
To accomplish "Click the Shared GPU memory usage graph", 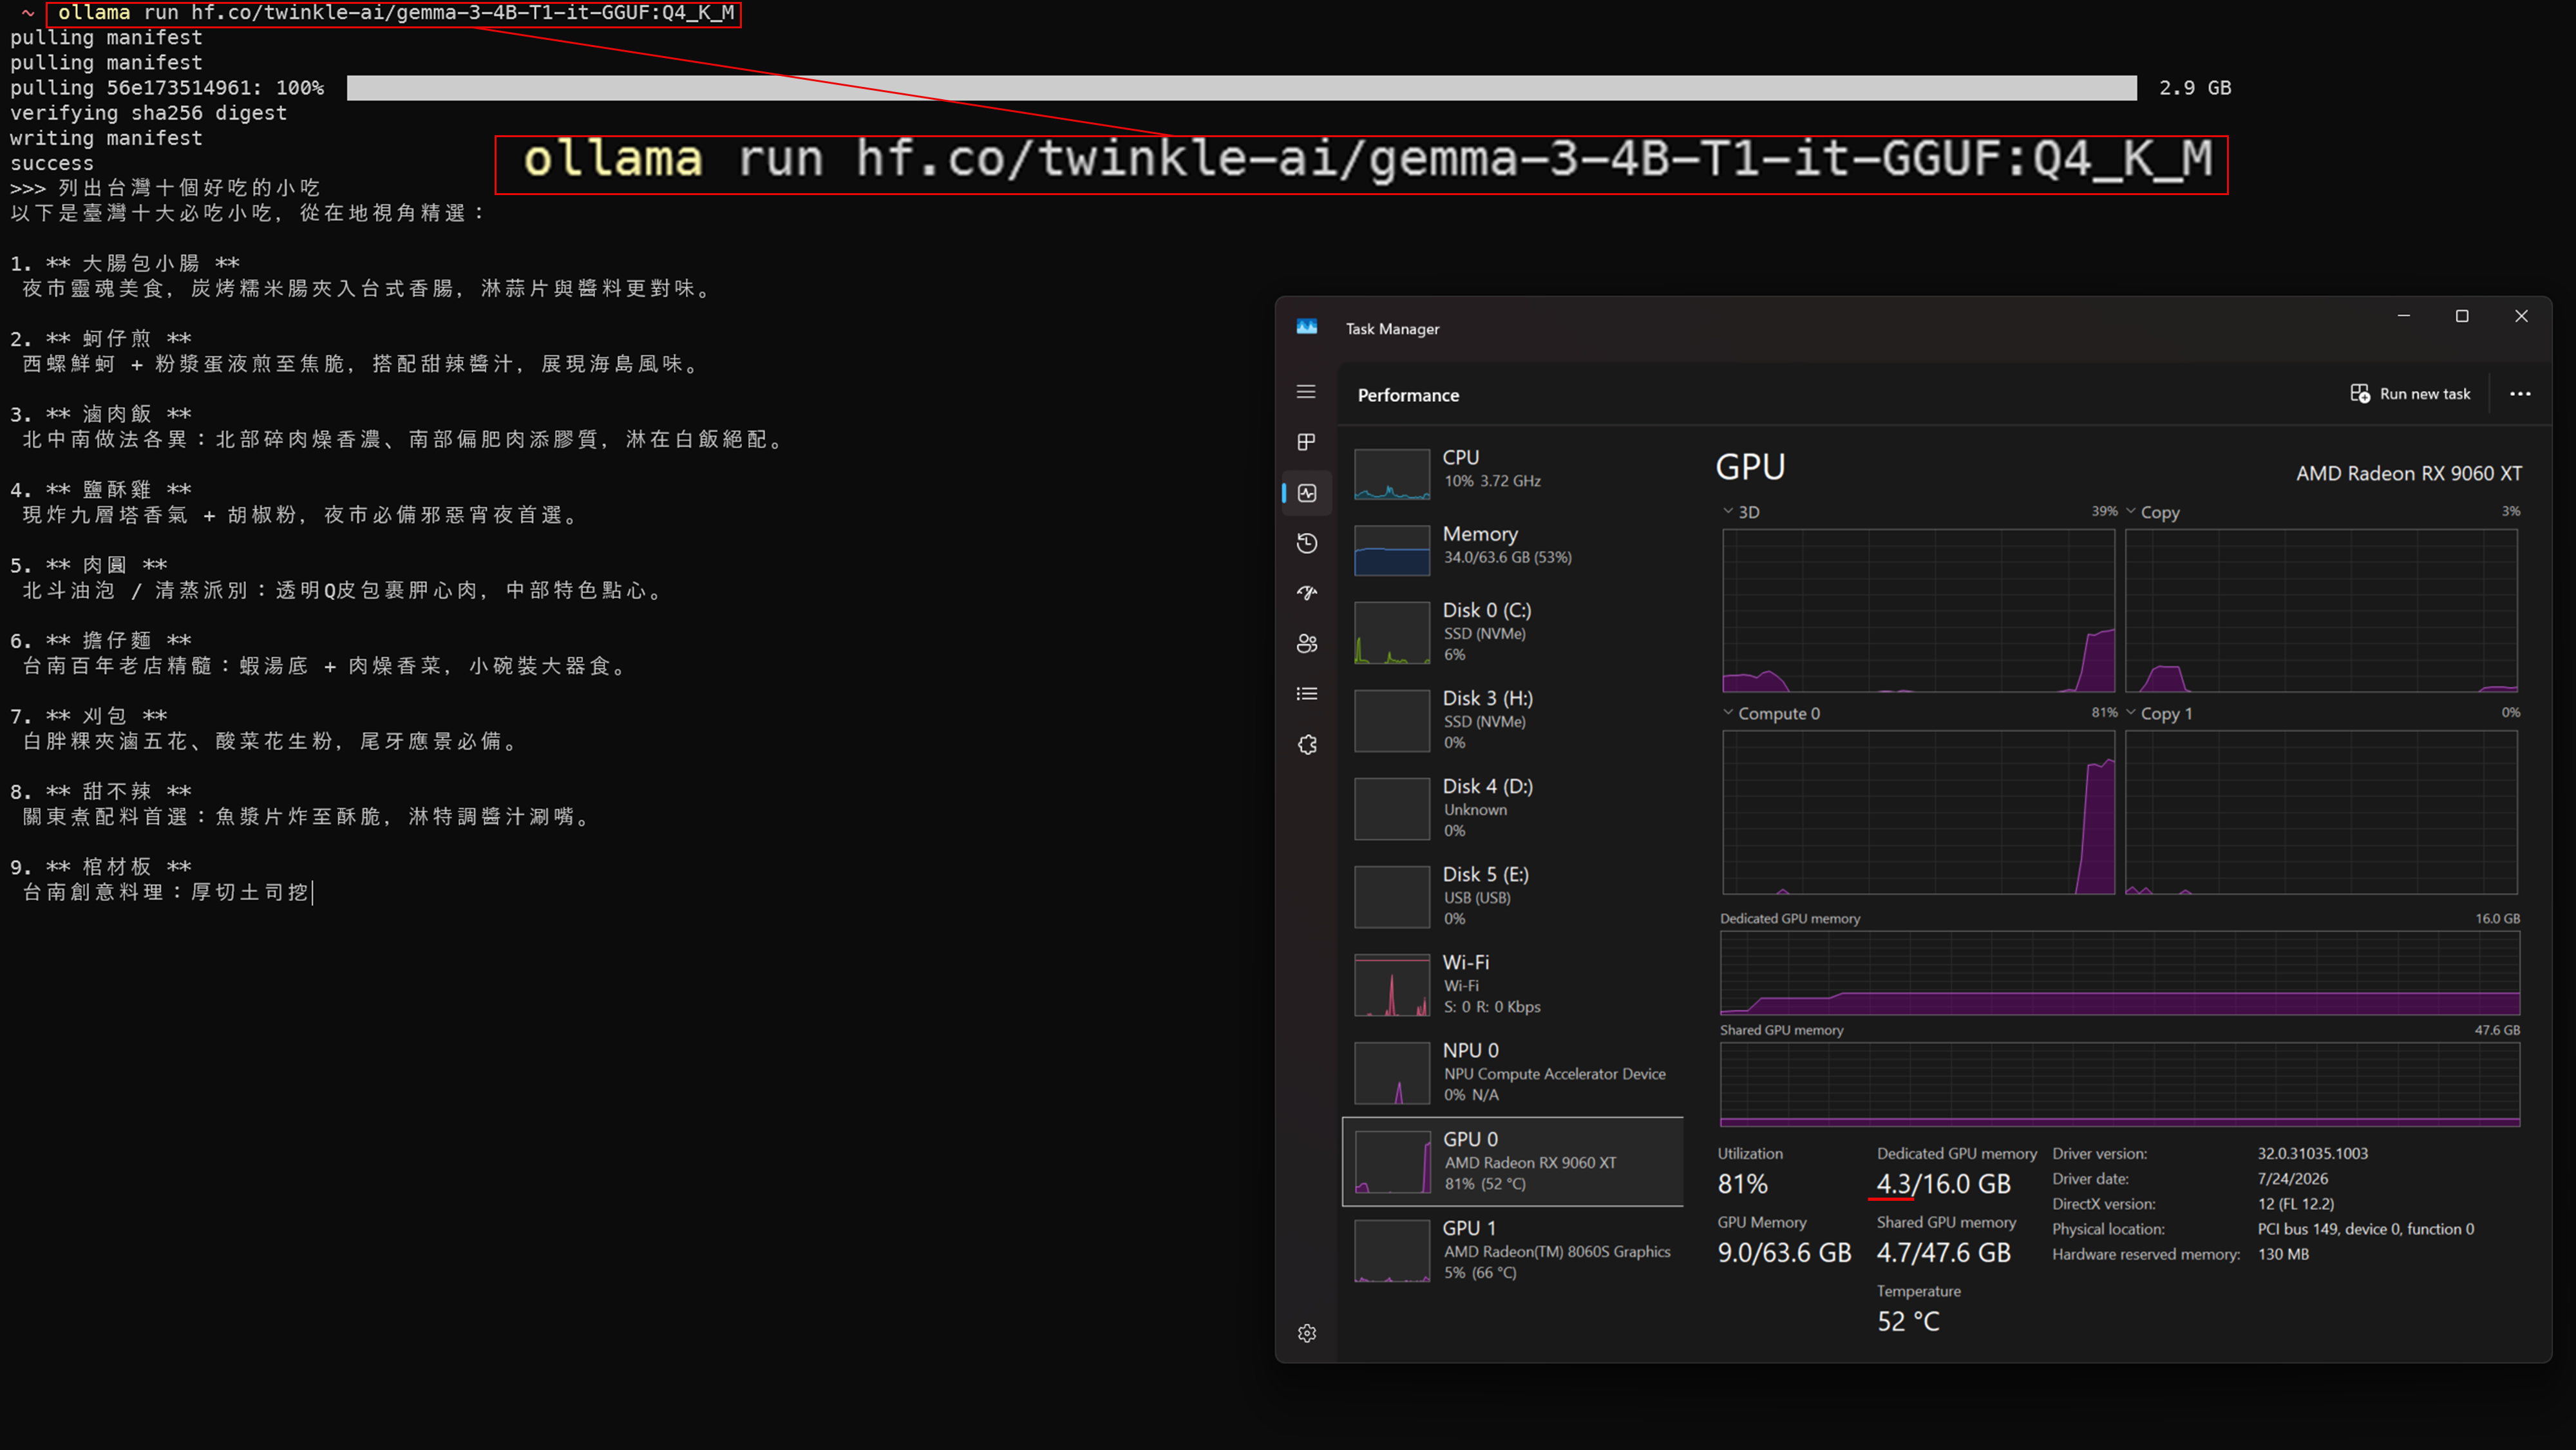I will 2119,1084.
